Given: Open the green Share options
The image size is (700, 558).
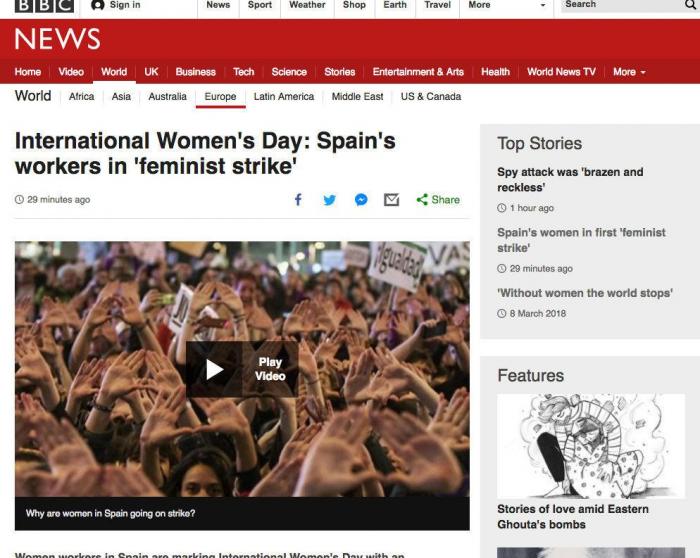Looking at the screenshot, I should tap(438, 200).
